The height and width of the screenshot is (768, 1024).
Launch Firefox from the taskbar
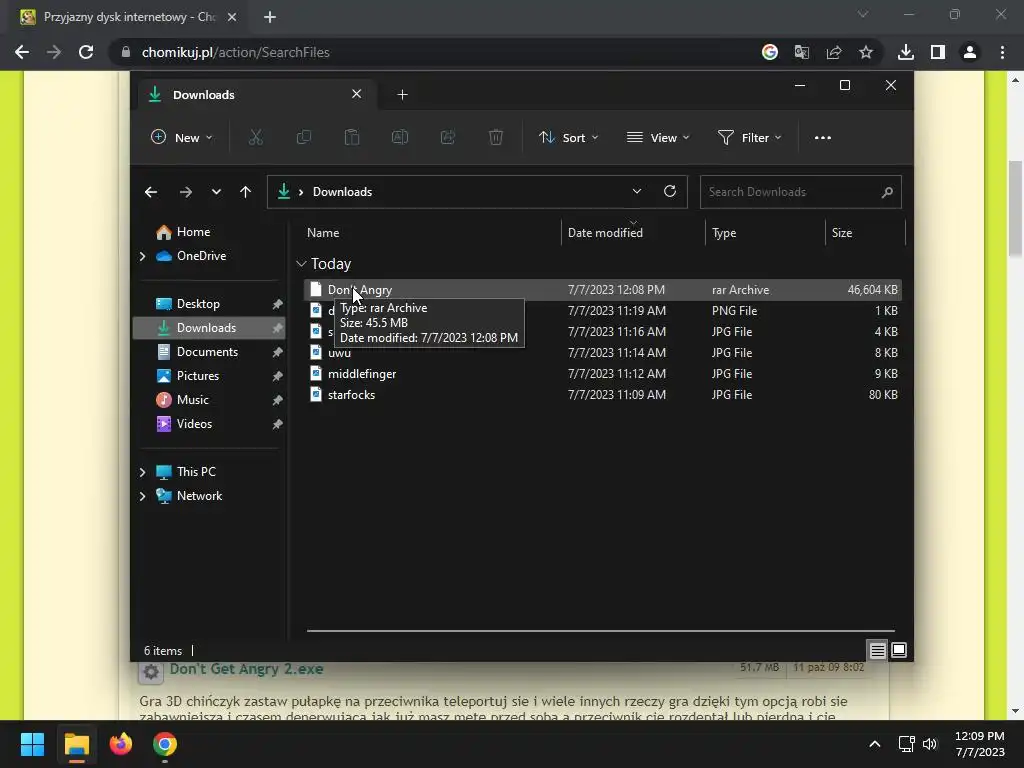(121, 744)
